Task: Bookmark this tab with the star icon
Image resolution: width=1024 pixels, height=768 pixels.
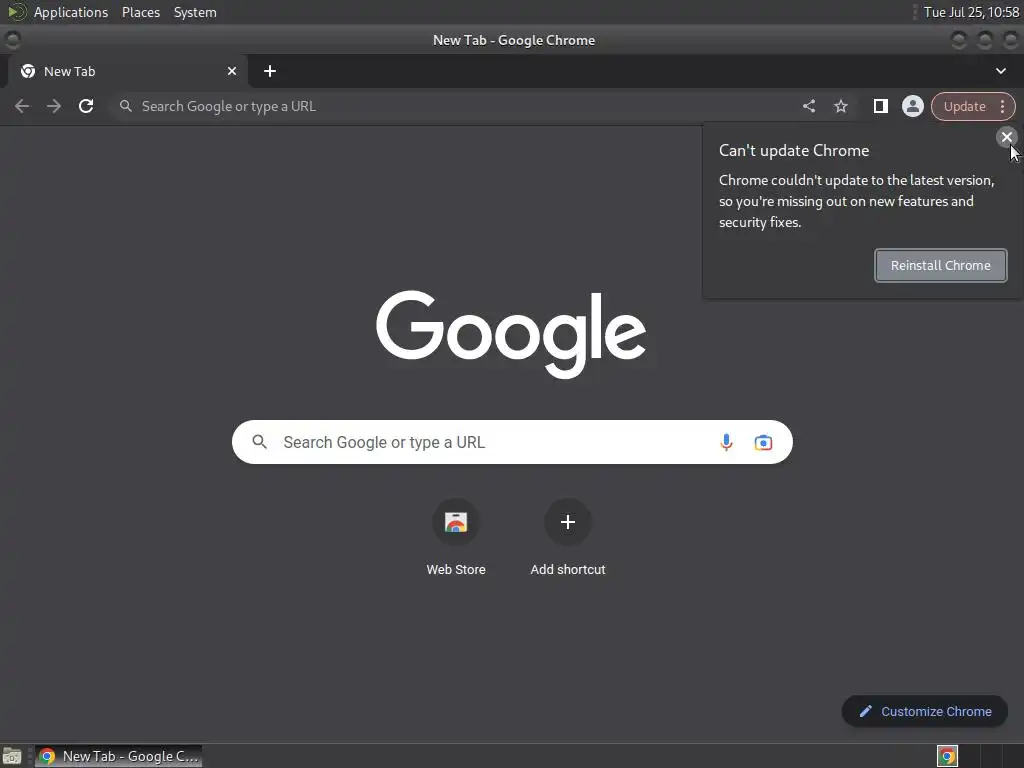Action: tap(840, 106)
